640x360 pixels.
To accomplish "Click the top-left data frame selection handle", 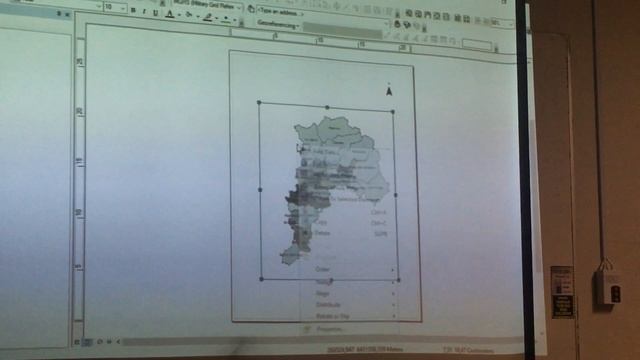I will tap(259, 102).
